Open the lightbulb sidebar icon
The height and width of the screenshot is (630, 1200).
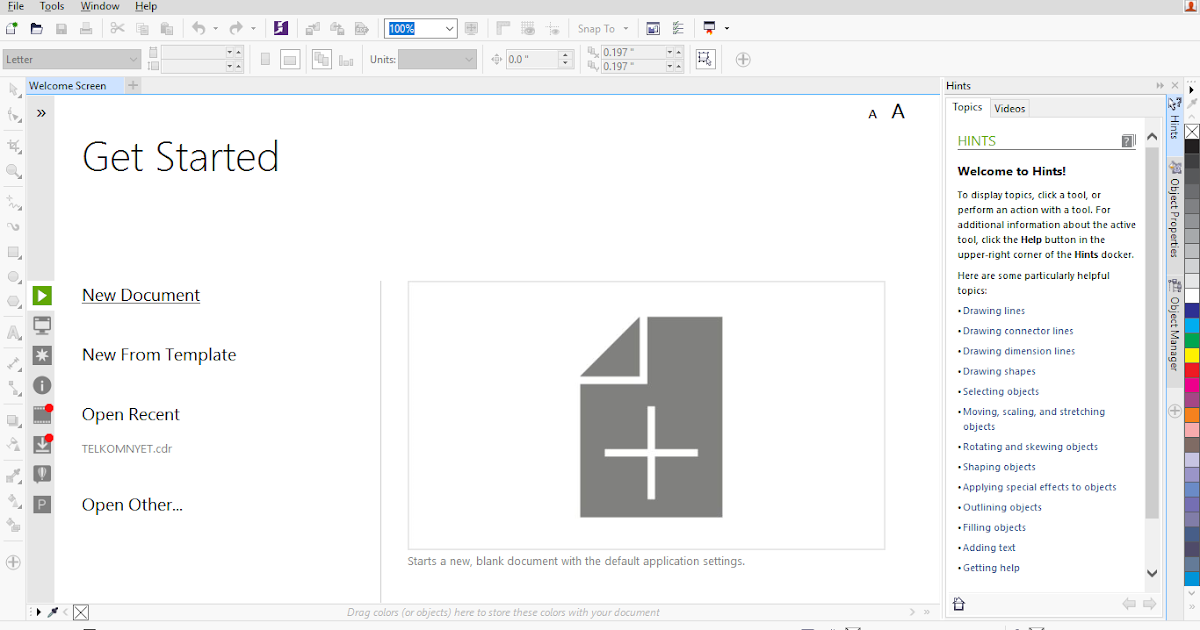42,474
